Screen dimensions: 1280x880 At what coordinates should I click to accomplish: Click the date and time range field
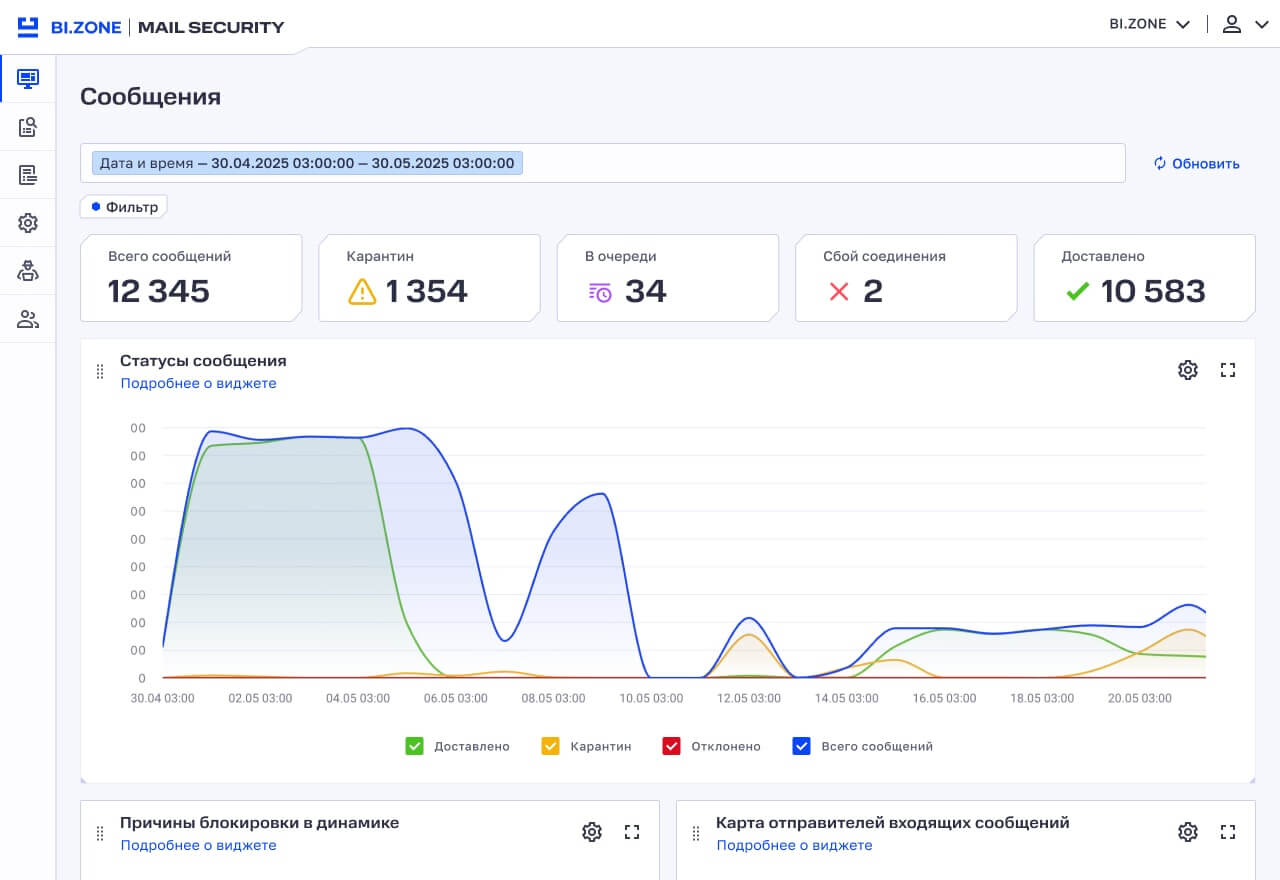click(602, 163)
